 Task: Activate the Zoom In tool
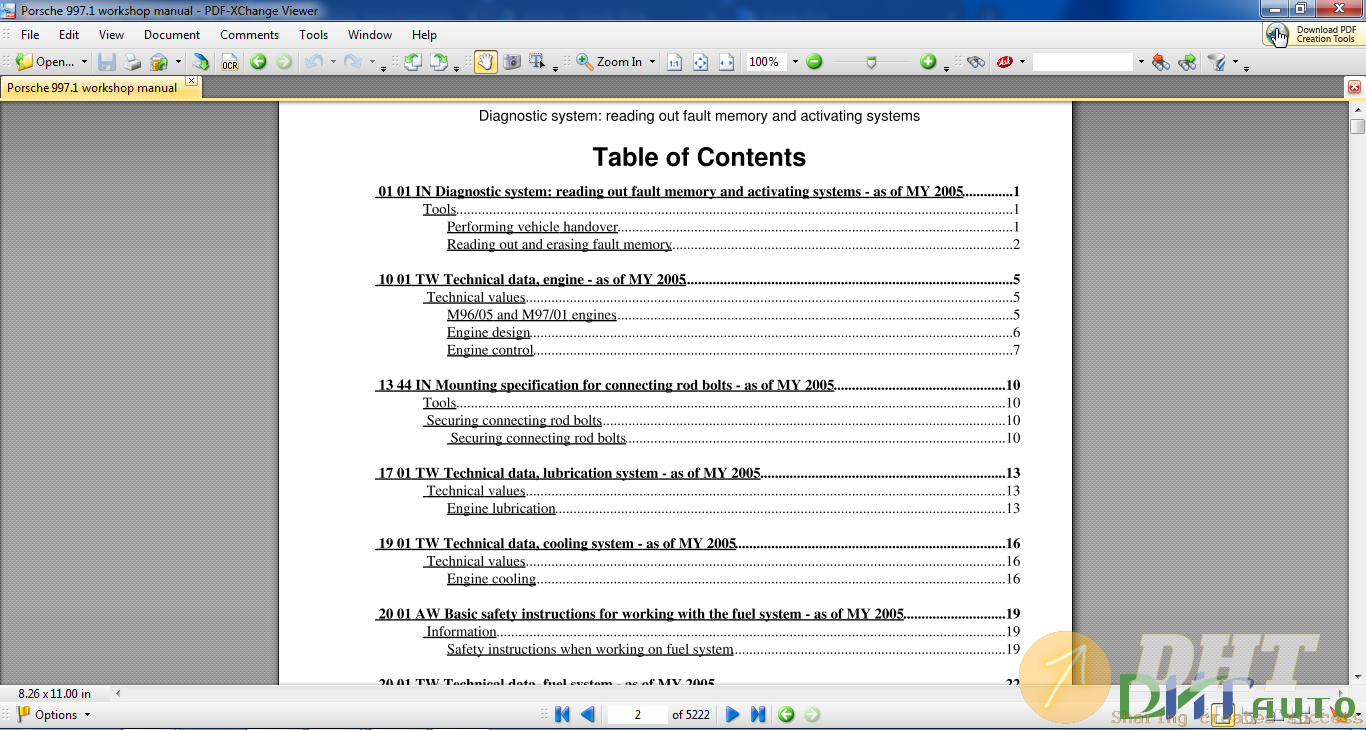click(x=609, y=62)
